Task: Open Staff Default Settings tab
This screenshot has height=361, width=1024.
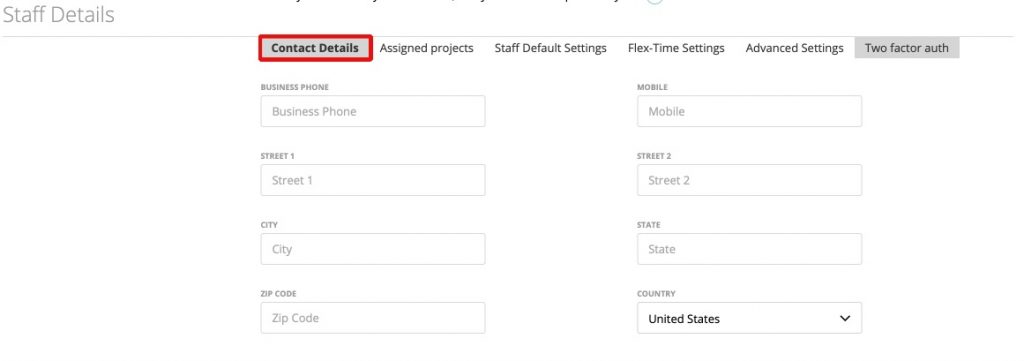Action: click(x=551, y=48)
